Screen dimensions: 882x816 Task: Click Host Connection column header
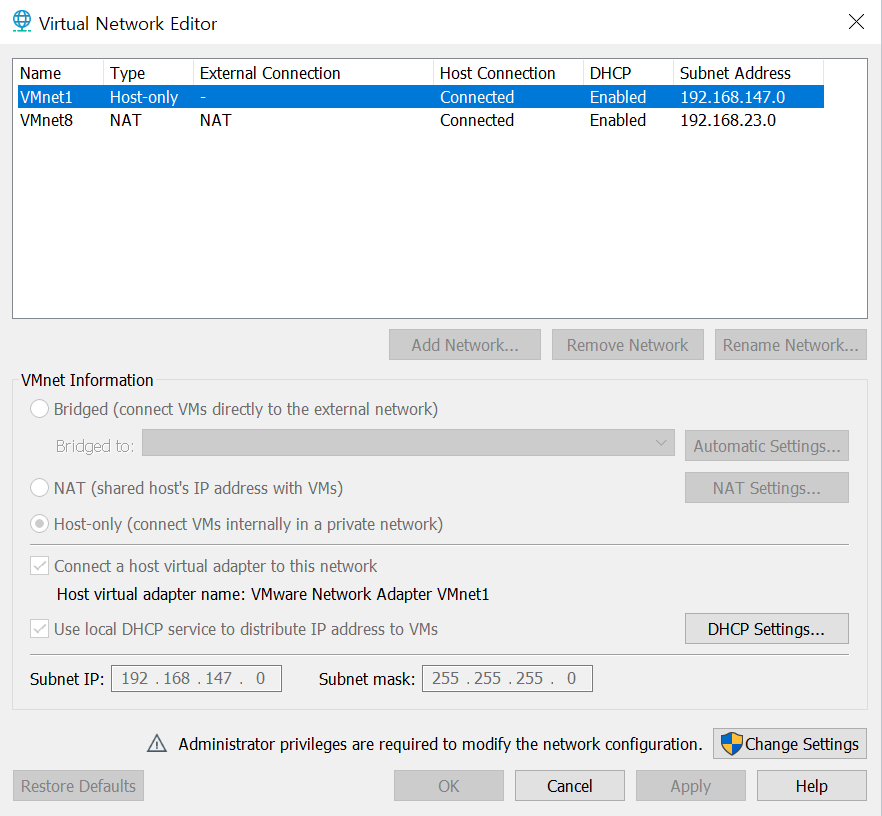coord(508,73)
